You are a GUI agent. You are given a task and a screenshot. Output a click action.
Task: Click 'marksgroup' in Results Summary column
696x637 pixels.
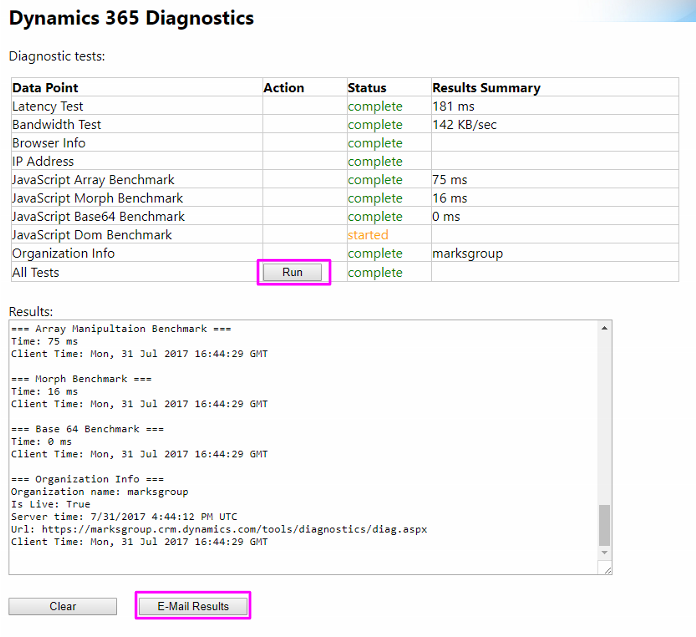(468, 253)
